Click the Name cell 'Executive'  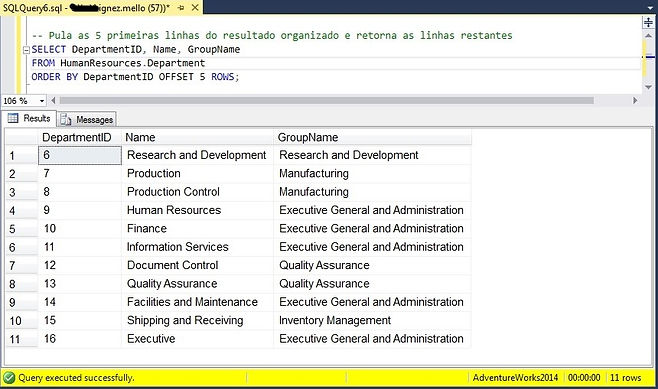tap(197, 339)
